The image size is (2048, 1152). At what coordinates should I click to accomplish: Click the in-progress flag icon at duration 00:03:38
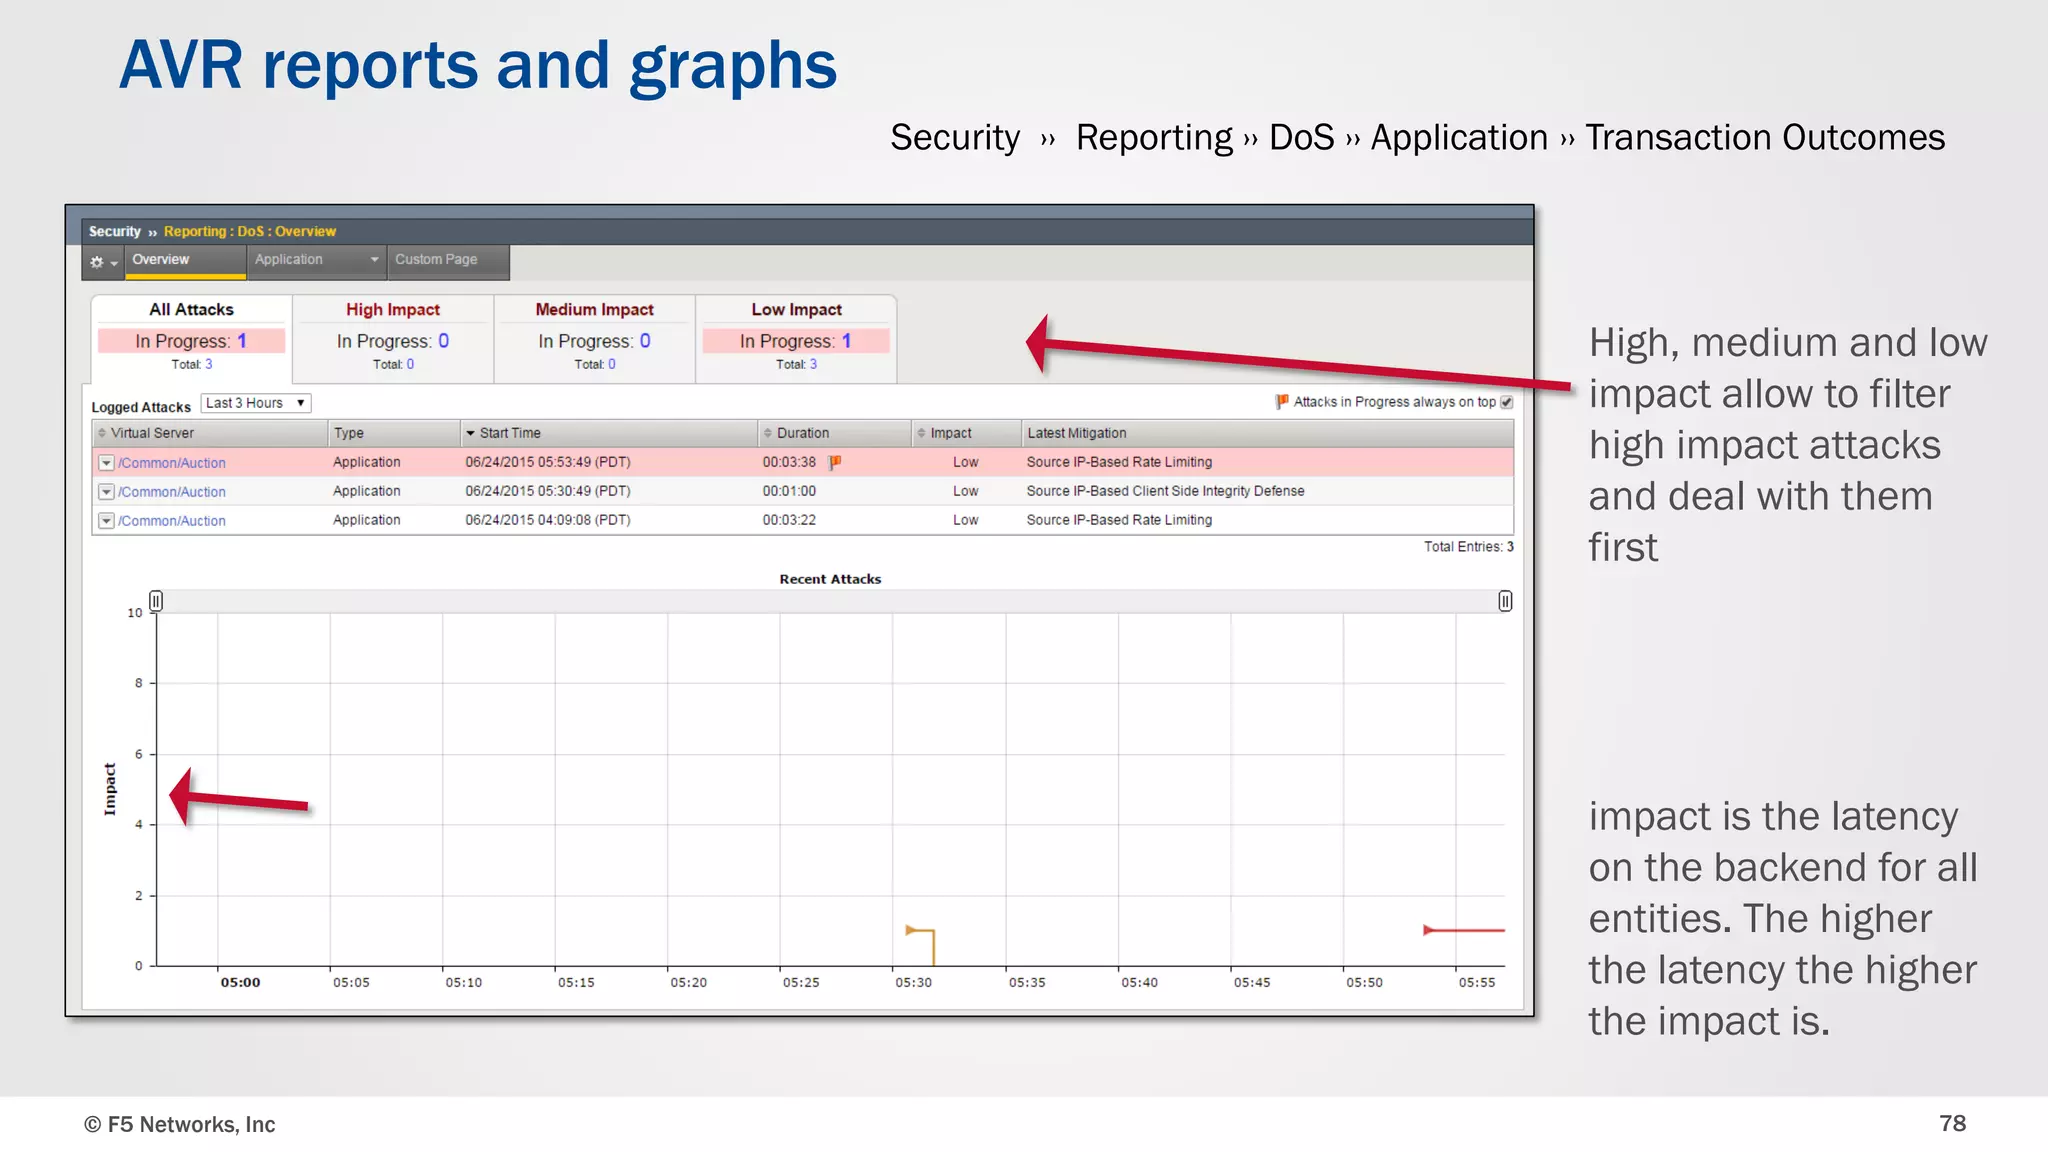835,462
